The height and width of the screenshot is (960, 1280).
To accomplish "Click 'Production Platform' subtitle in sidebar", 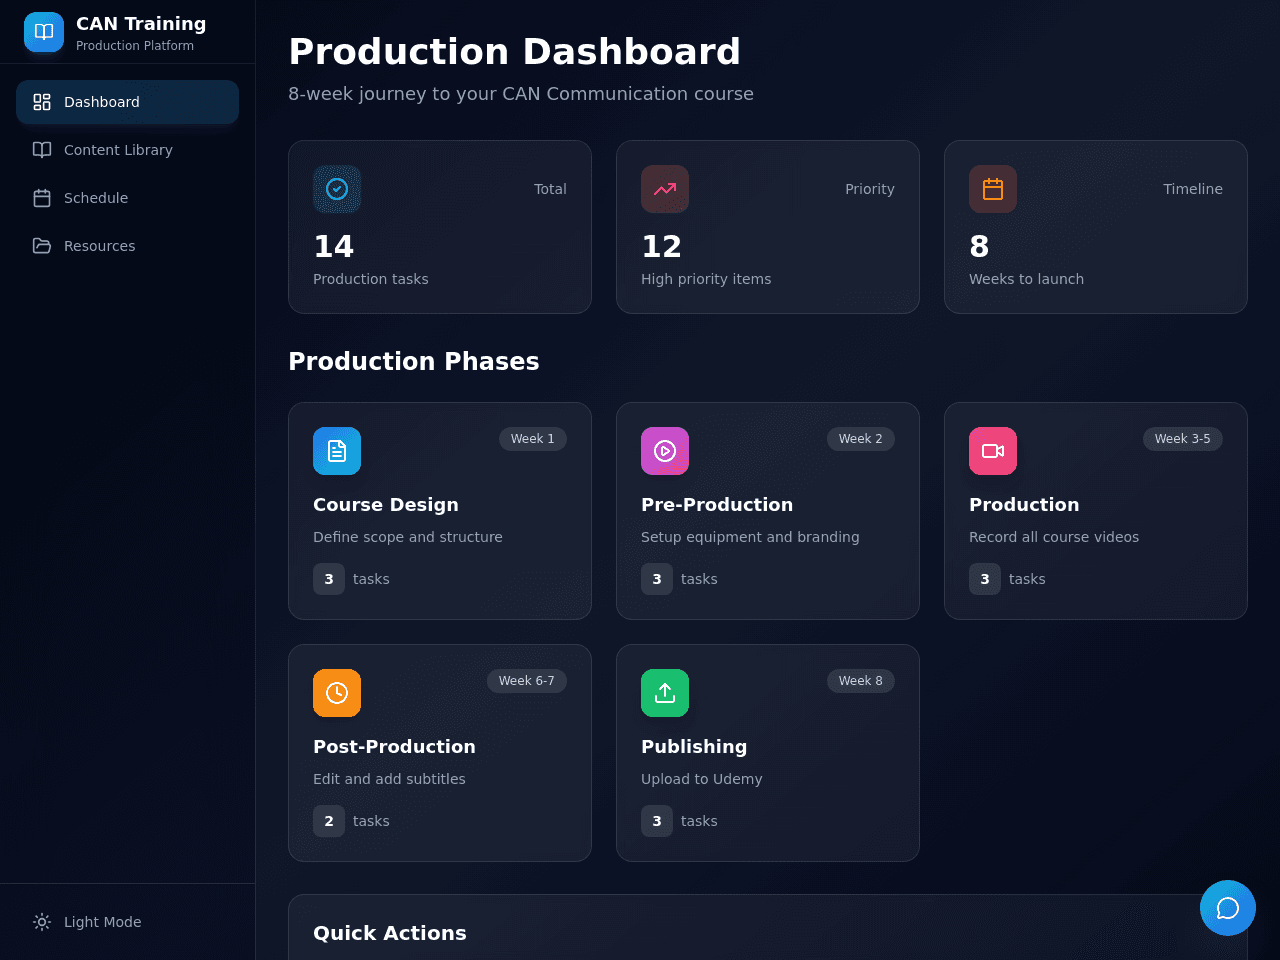I will [135, 46].
